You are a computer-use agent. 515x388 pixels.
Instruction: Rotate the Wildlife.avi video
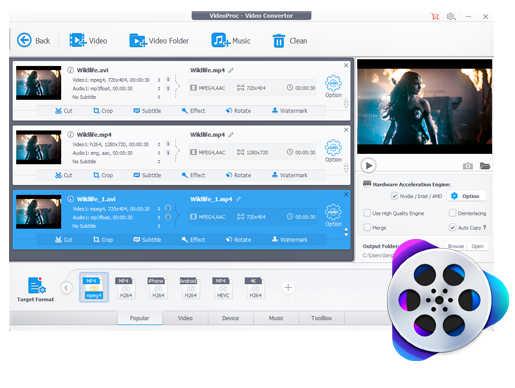pos(238,111)
